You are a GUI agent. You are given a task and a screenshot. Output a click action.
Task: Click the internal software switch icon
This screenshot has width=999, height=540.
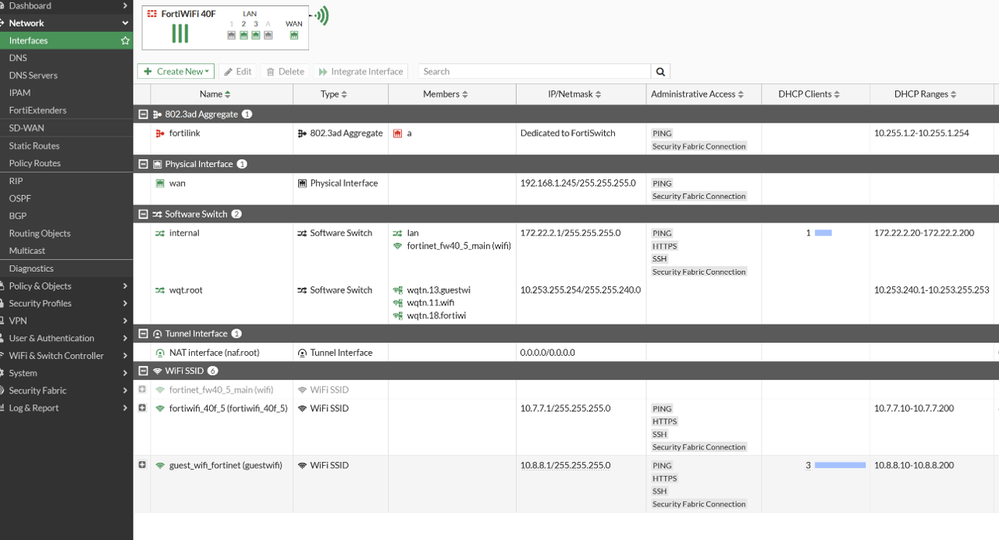pyautogui.click(x=160, y=233)
